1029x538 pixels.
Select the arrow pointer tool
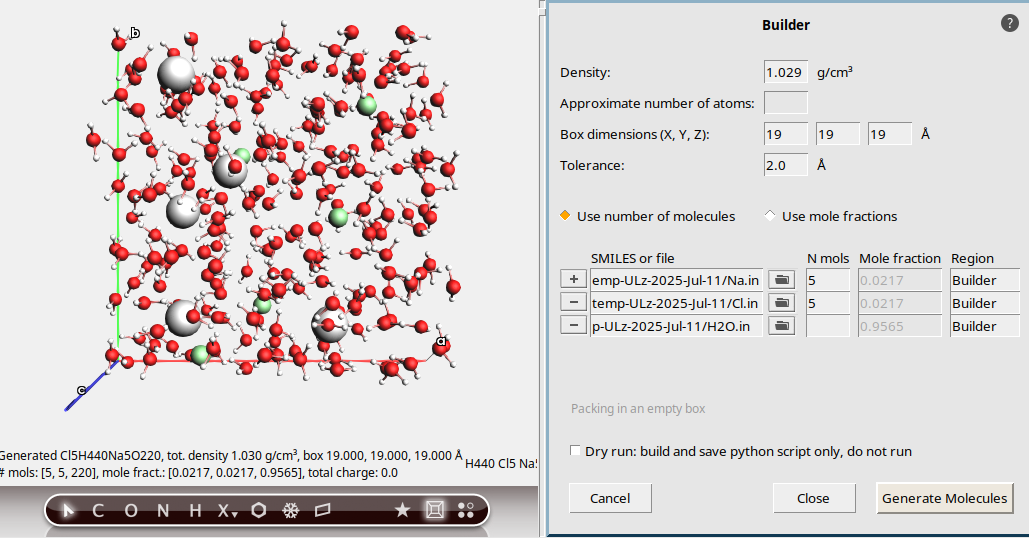pyautogui.click(x=69, y=511)
